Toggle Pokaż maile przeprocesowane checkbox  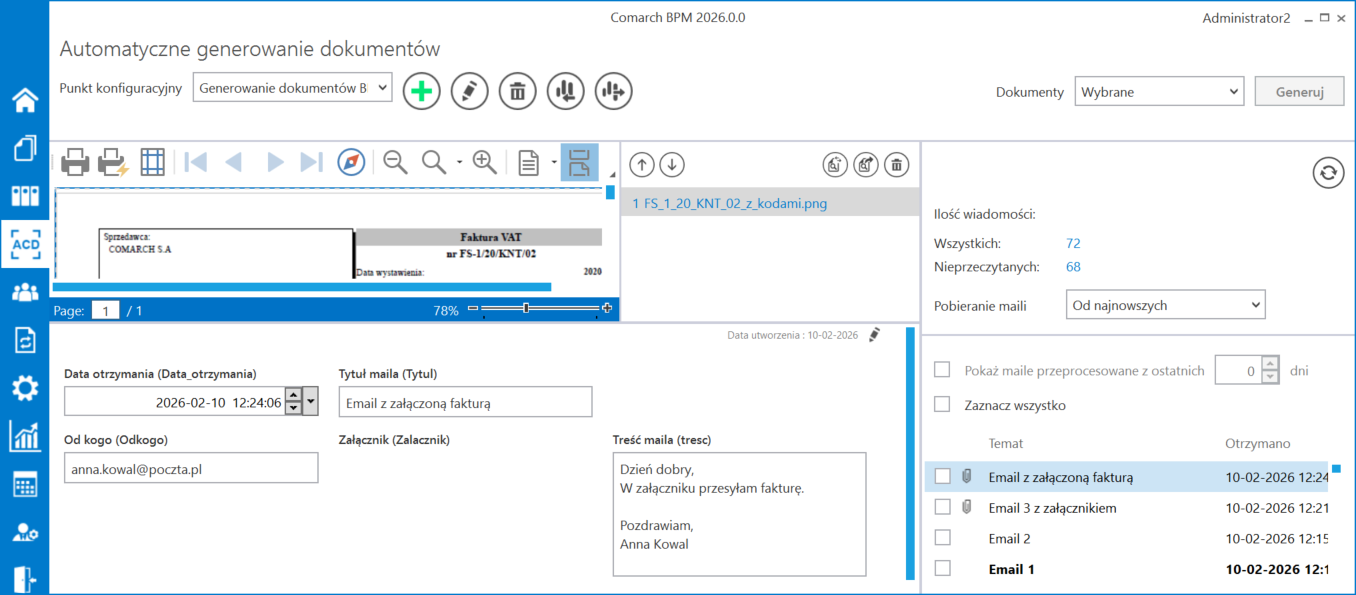pos(942,370)
